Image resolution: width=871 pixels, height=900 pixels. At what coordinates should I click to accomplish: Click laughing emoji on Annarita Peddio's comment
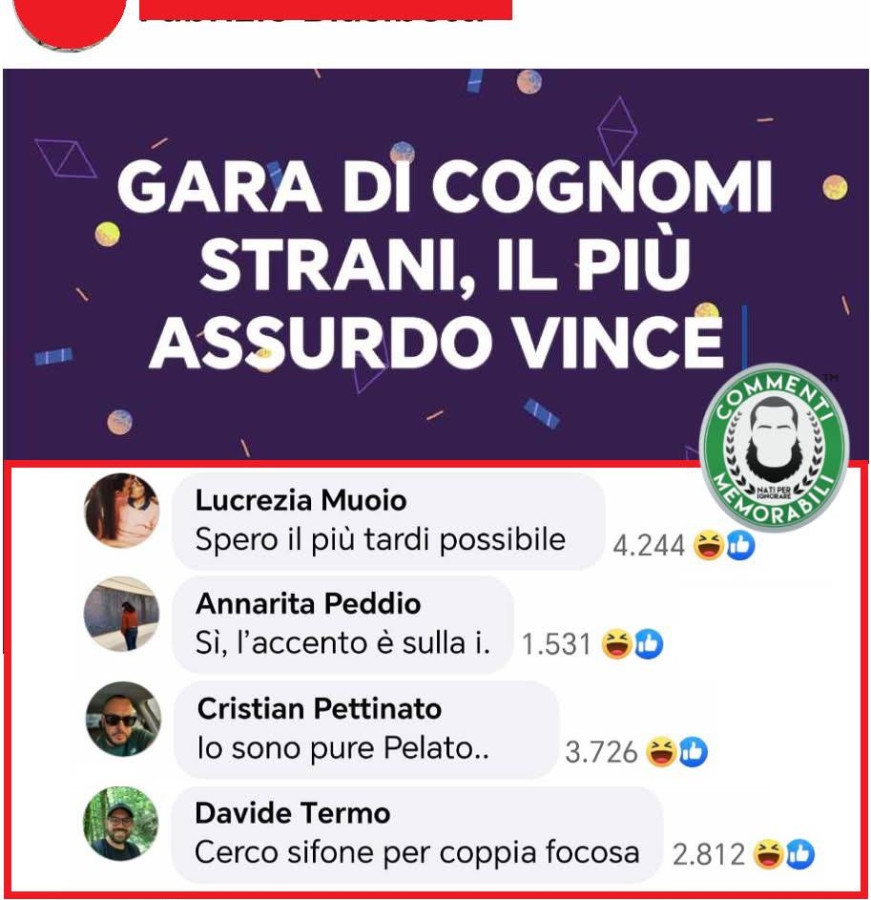pos(617,644)
